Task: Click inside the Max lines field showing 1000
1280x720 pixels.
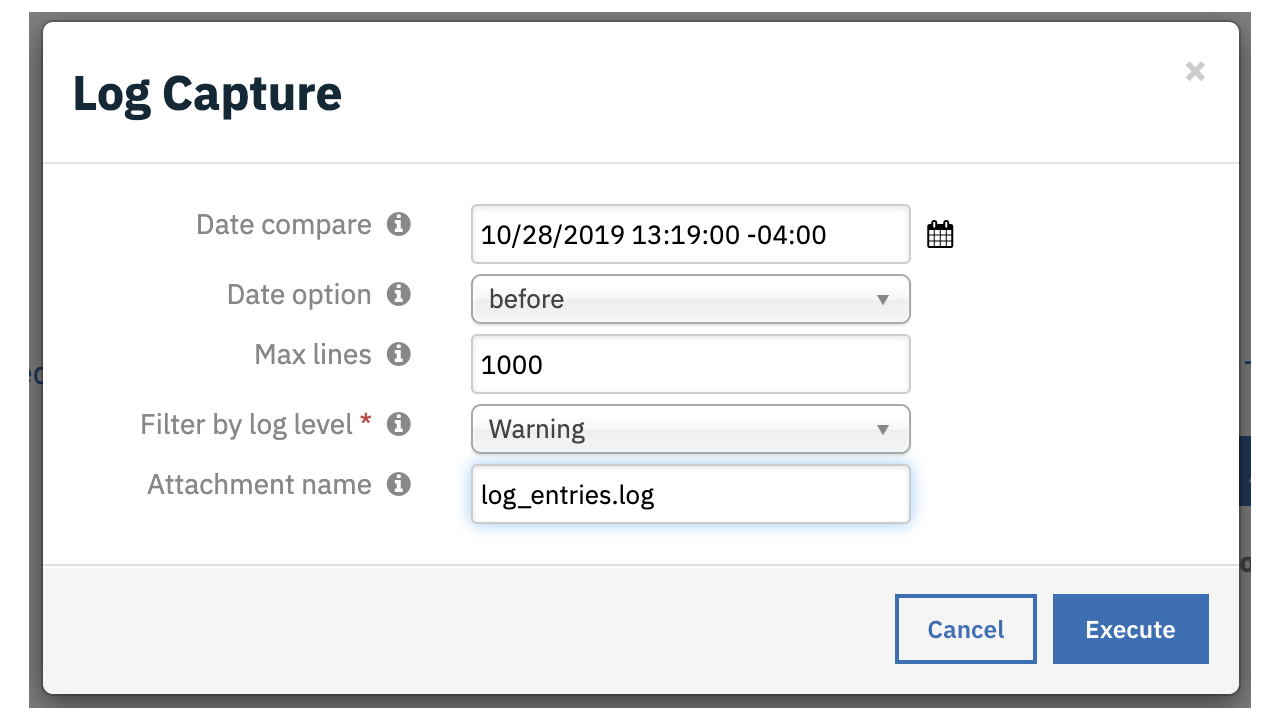Action: pyautogui.click(x=690, y=364)
